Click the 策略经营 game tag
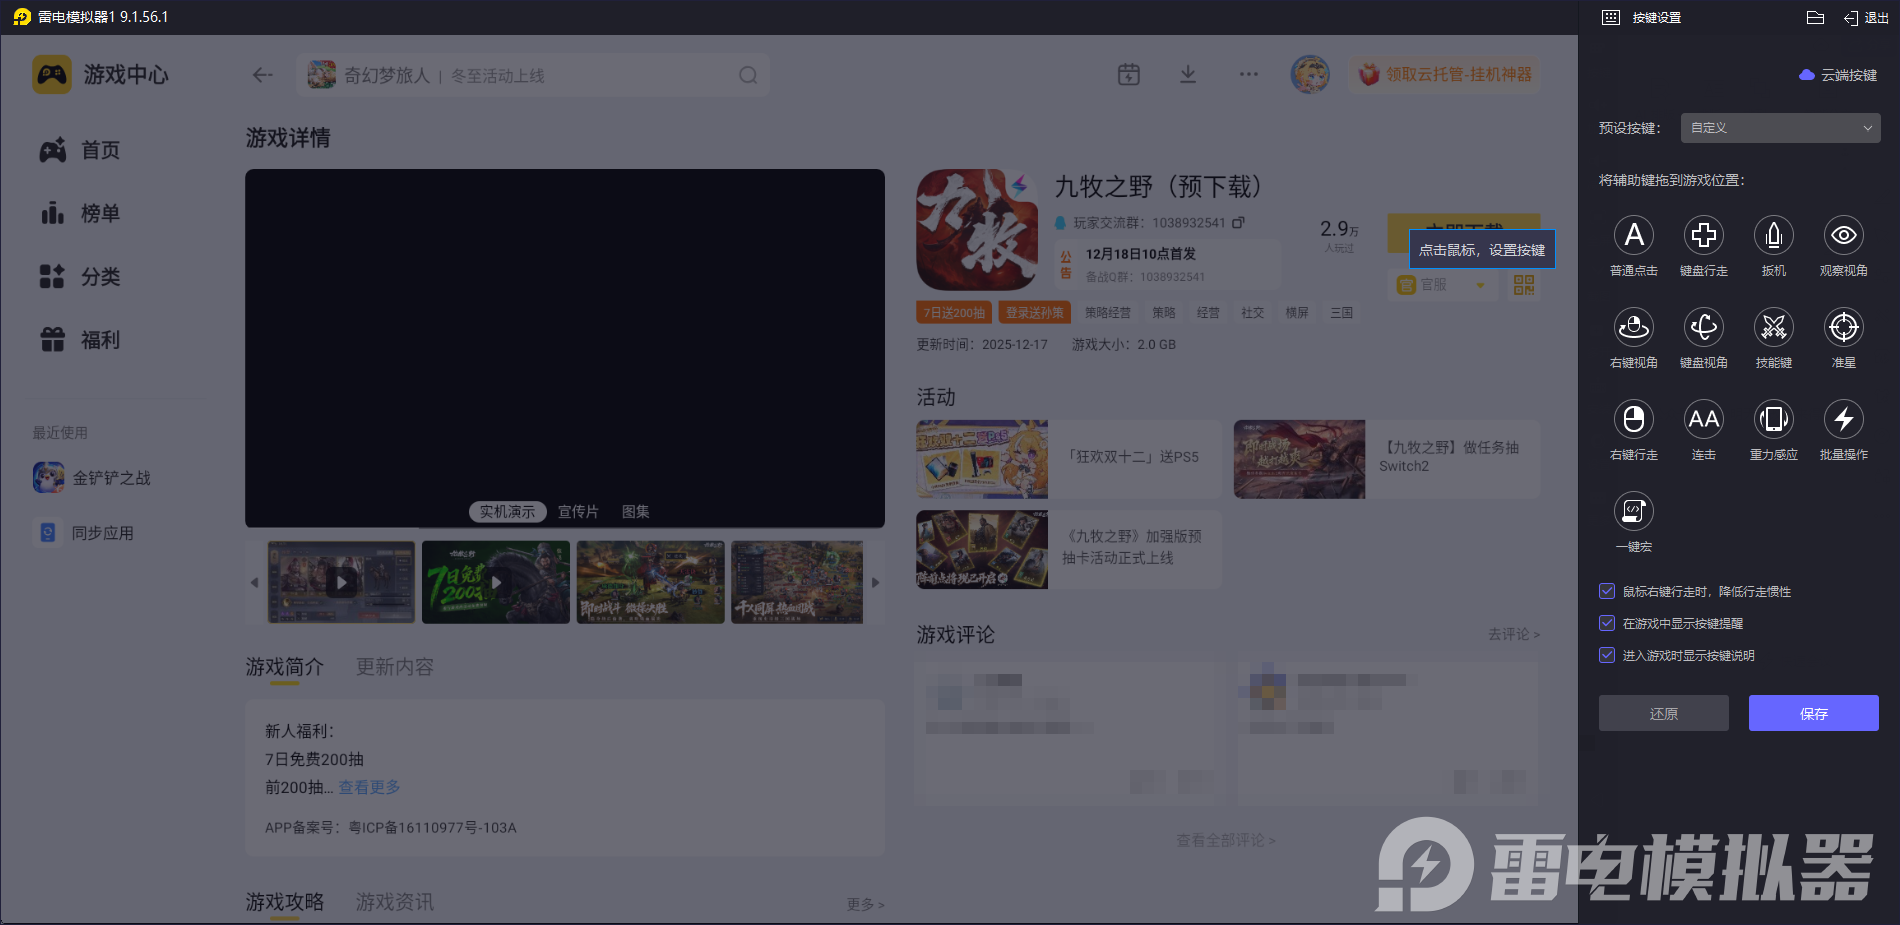 [x=1108, y=313]
